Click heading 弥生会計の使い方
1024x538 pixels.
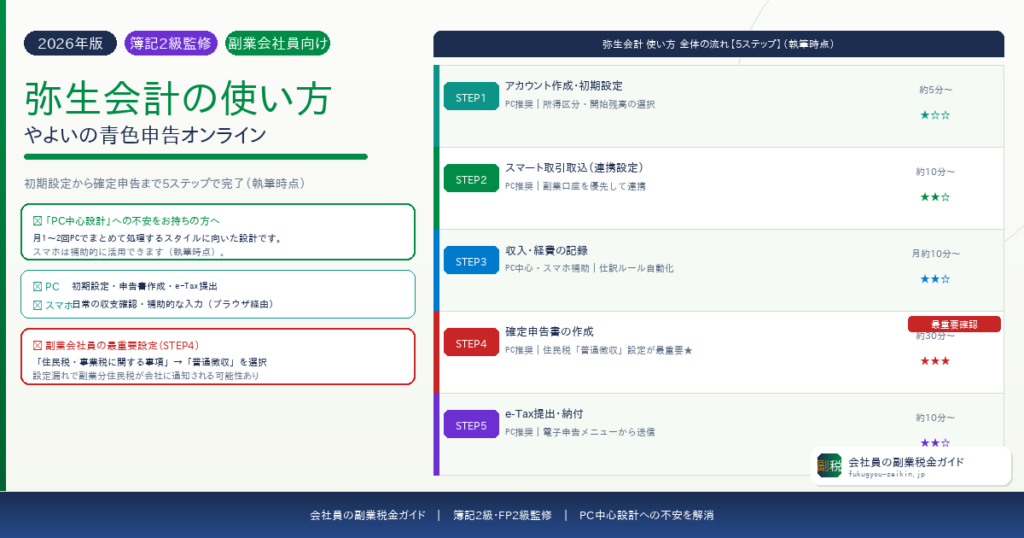[178, 99]
